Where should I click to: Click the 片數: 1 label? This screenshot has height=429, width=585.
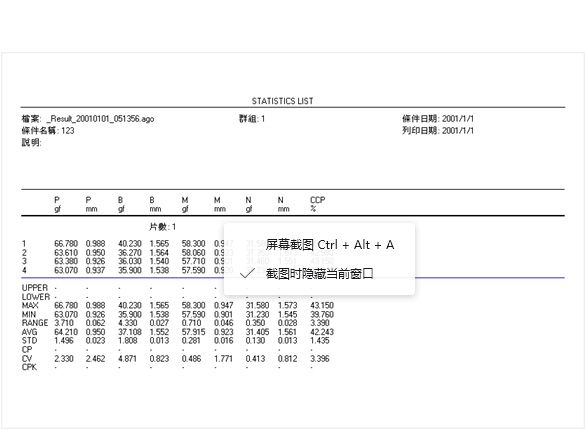[x=162, y=227]
